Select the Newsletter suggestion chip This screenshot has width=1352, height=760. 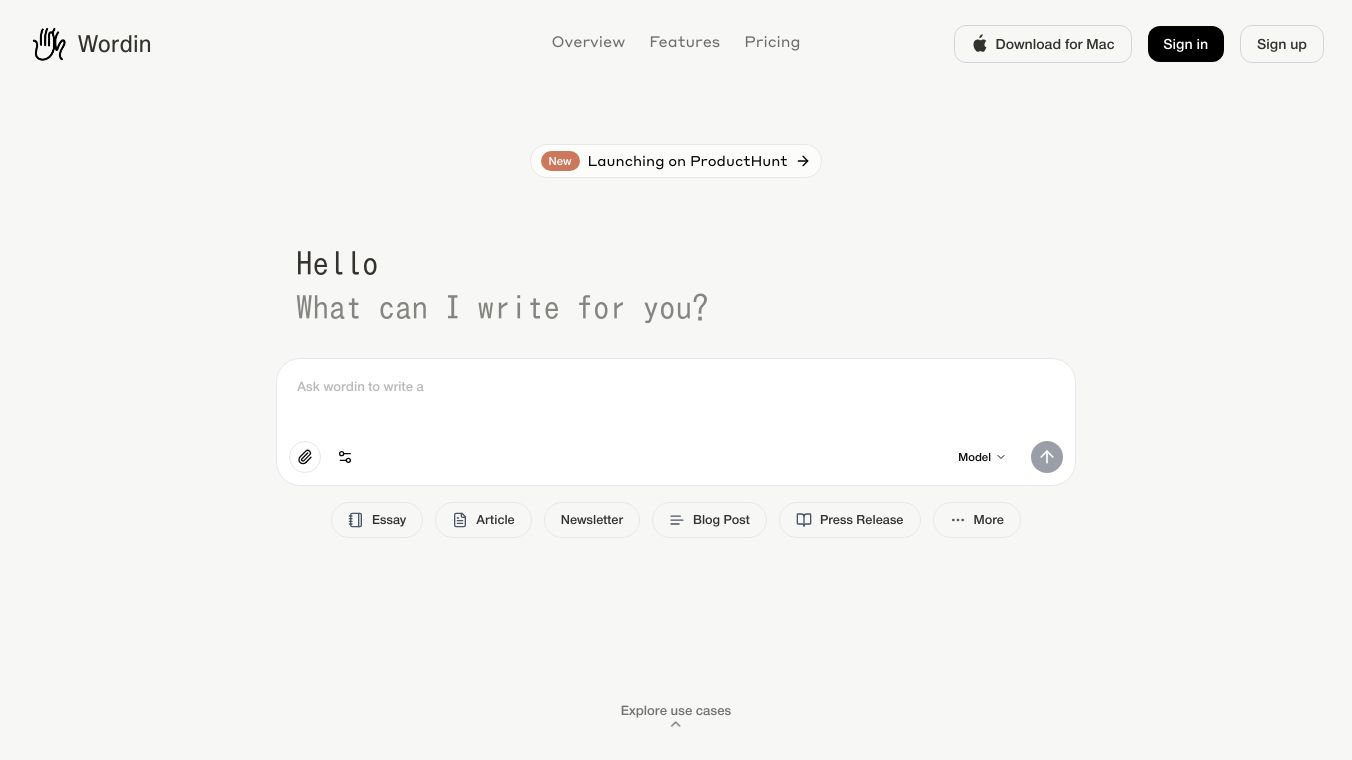(x=591, y=520)
